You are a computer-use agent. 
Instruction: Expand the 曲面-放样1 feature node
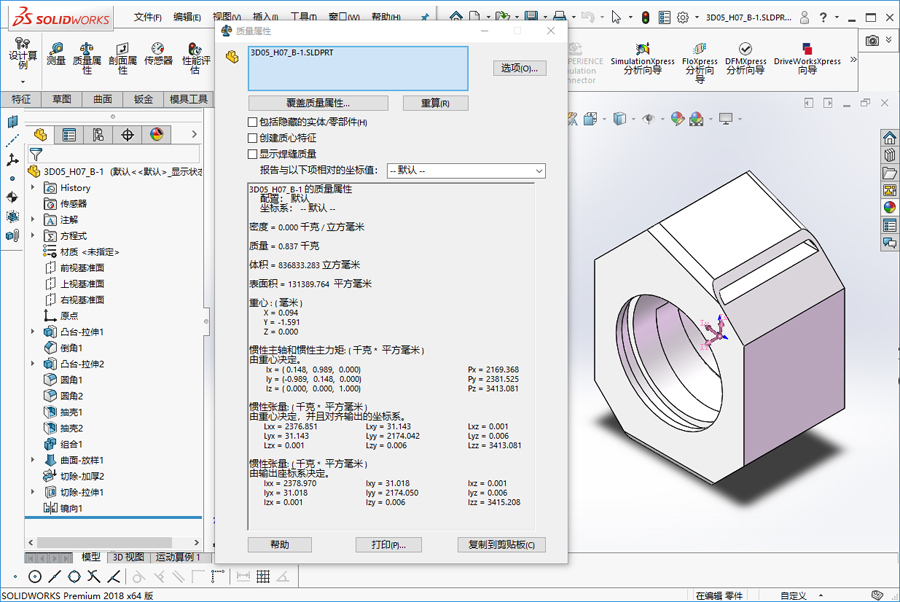click(x=33, y=460)
